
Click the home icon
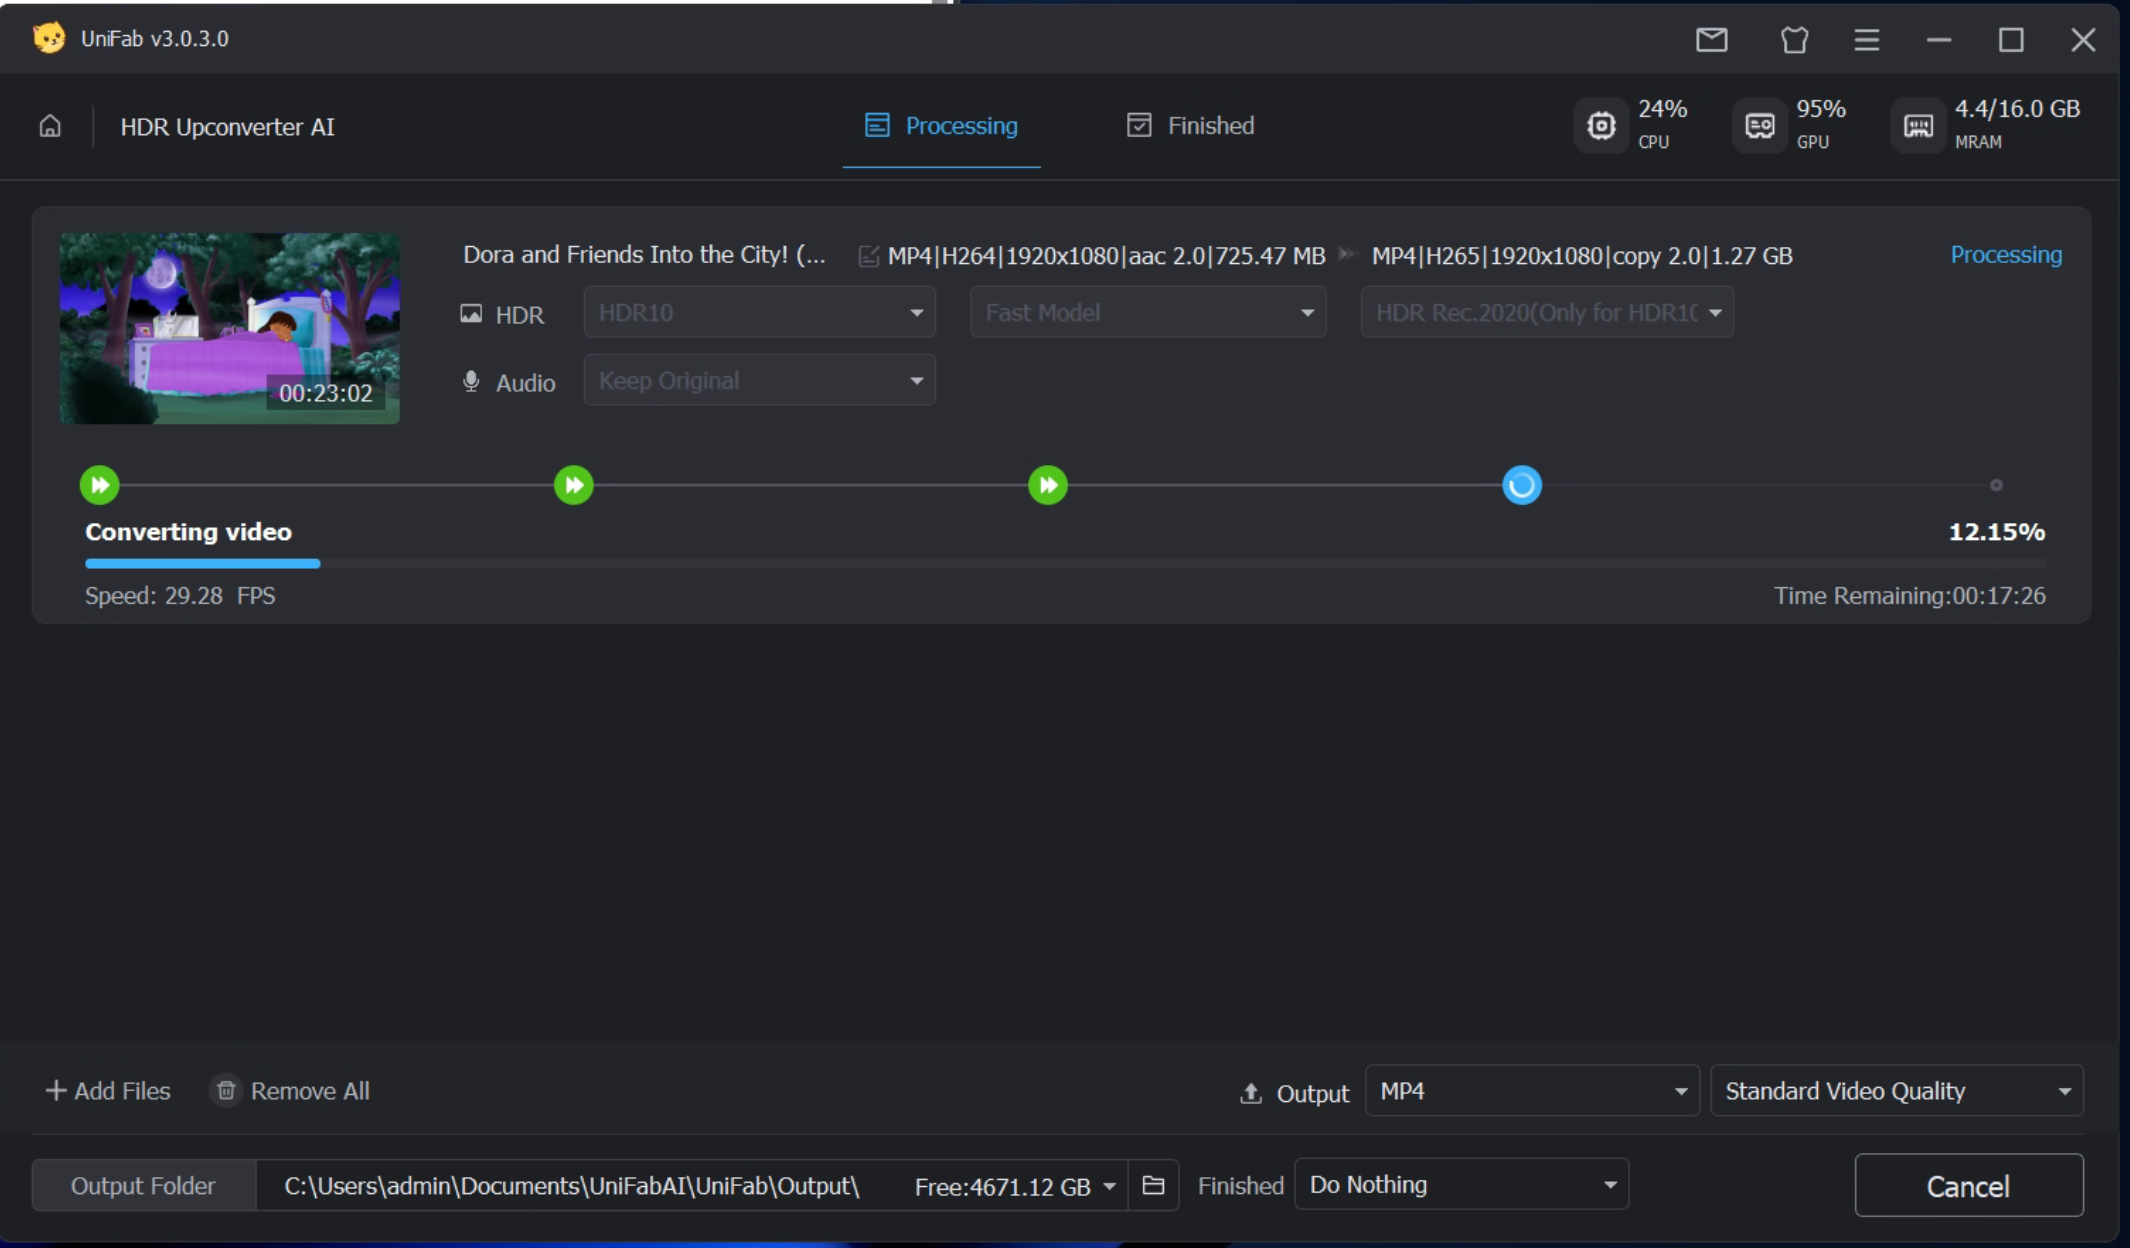[50, 126]
